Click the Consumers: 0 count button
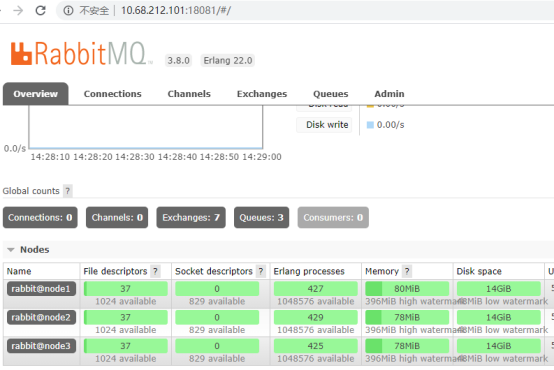554x370 pixels. click(333, 217)
